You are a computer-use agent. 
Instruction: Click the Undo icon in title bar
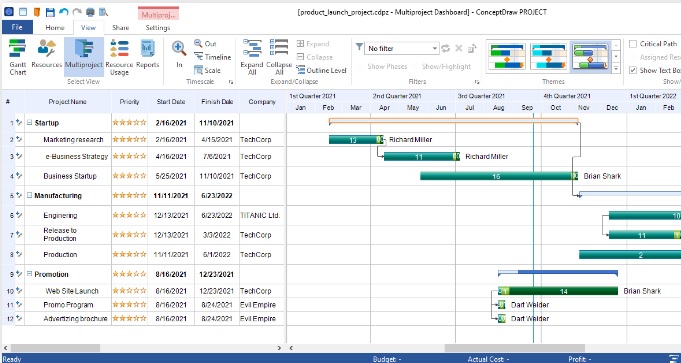pyautogui.click(x=64, y=12)
